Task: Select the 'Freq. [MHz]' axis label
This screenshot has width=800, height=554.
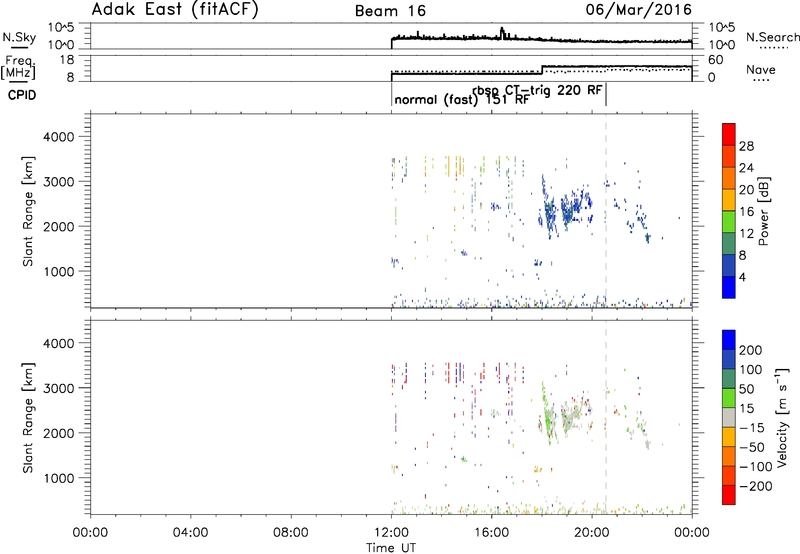Action: [19, 67]
